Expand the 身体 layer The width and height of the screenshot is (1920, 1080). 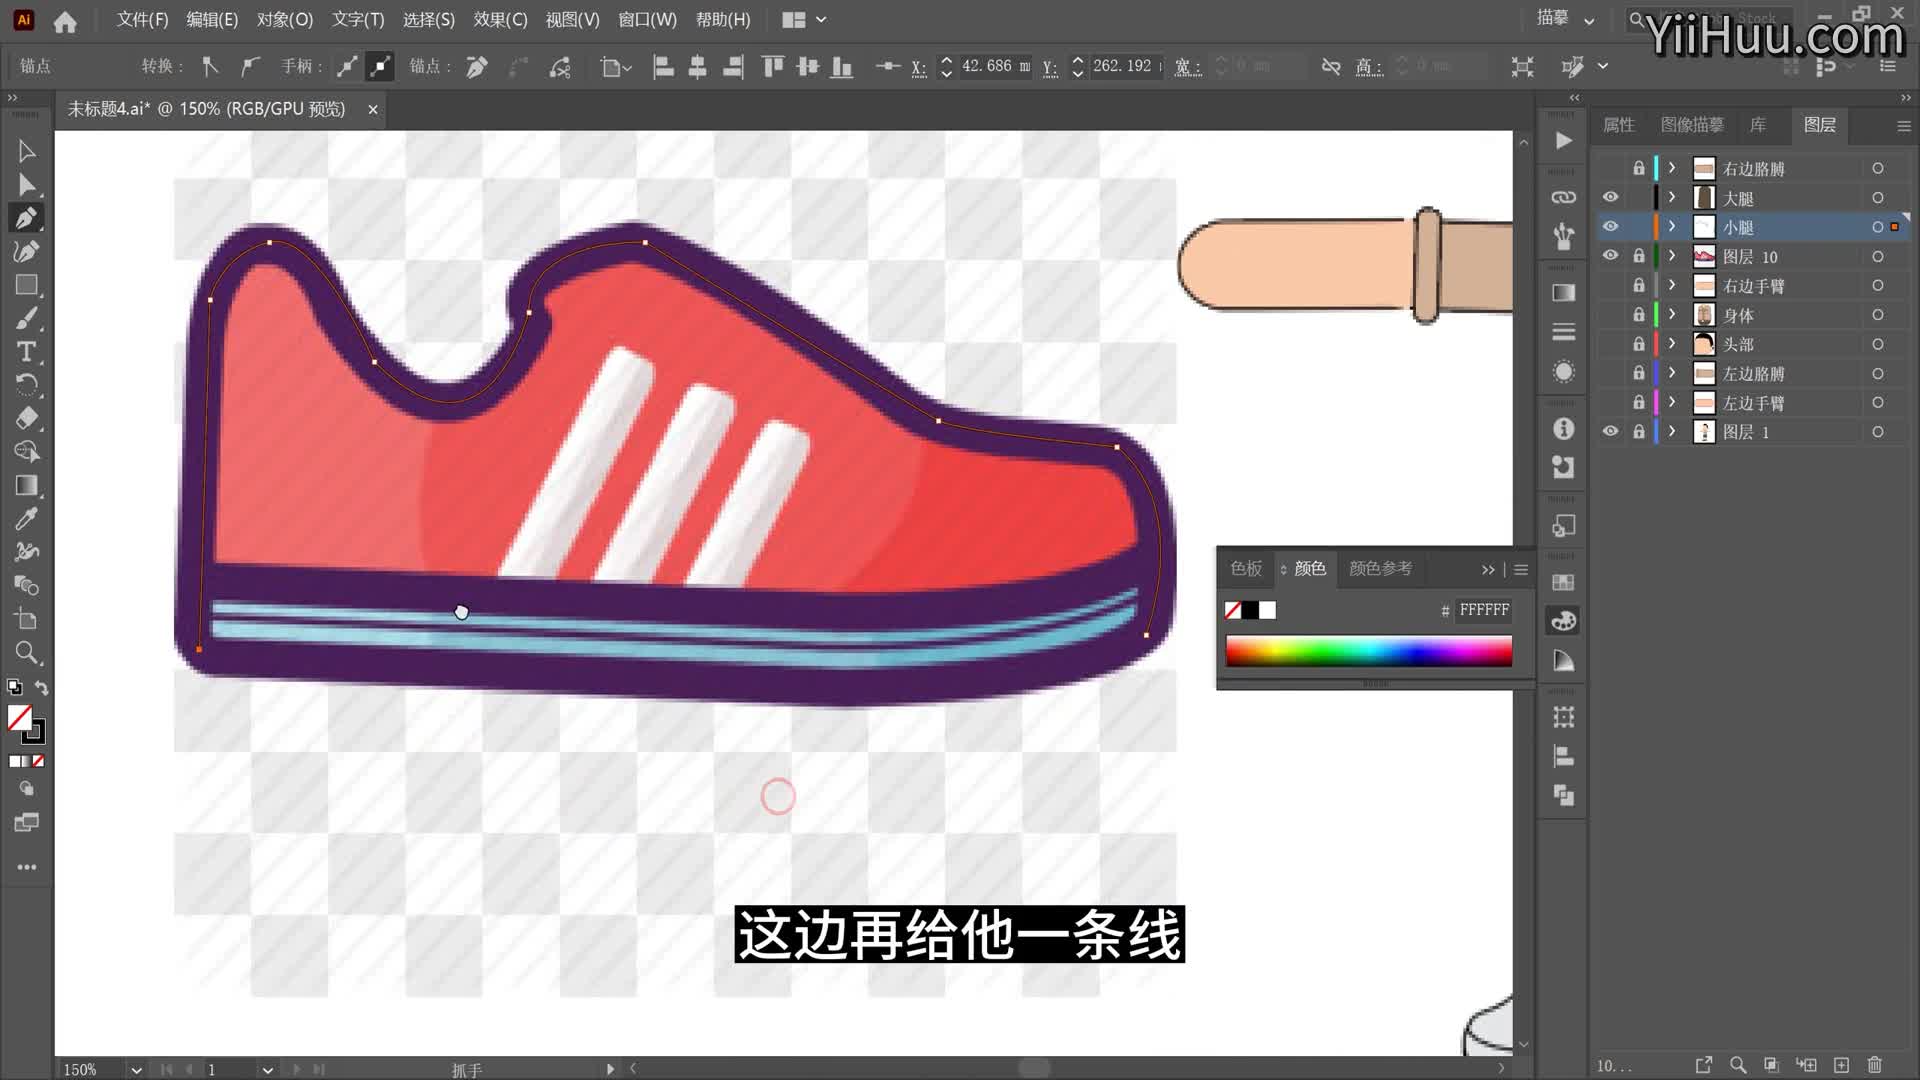[x=1671, y=315]
